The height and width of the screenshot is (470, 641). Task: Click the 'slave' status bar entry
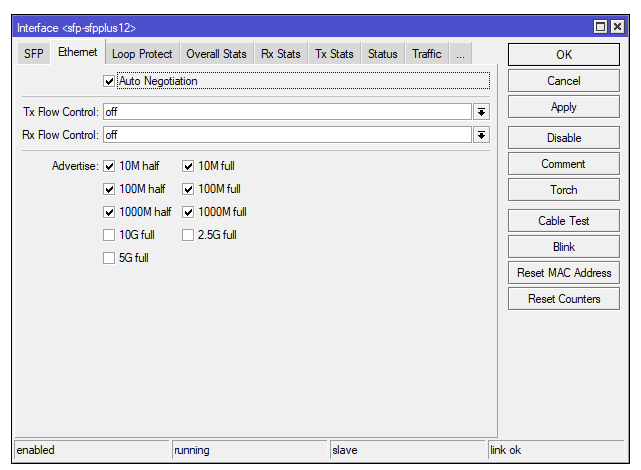[407, 450]
